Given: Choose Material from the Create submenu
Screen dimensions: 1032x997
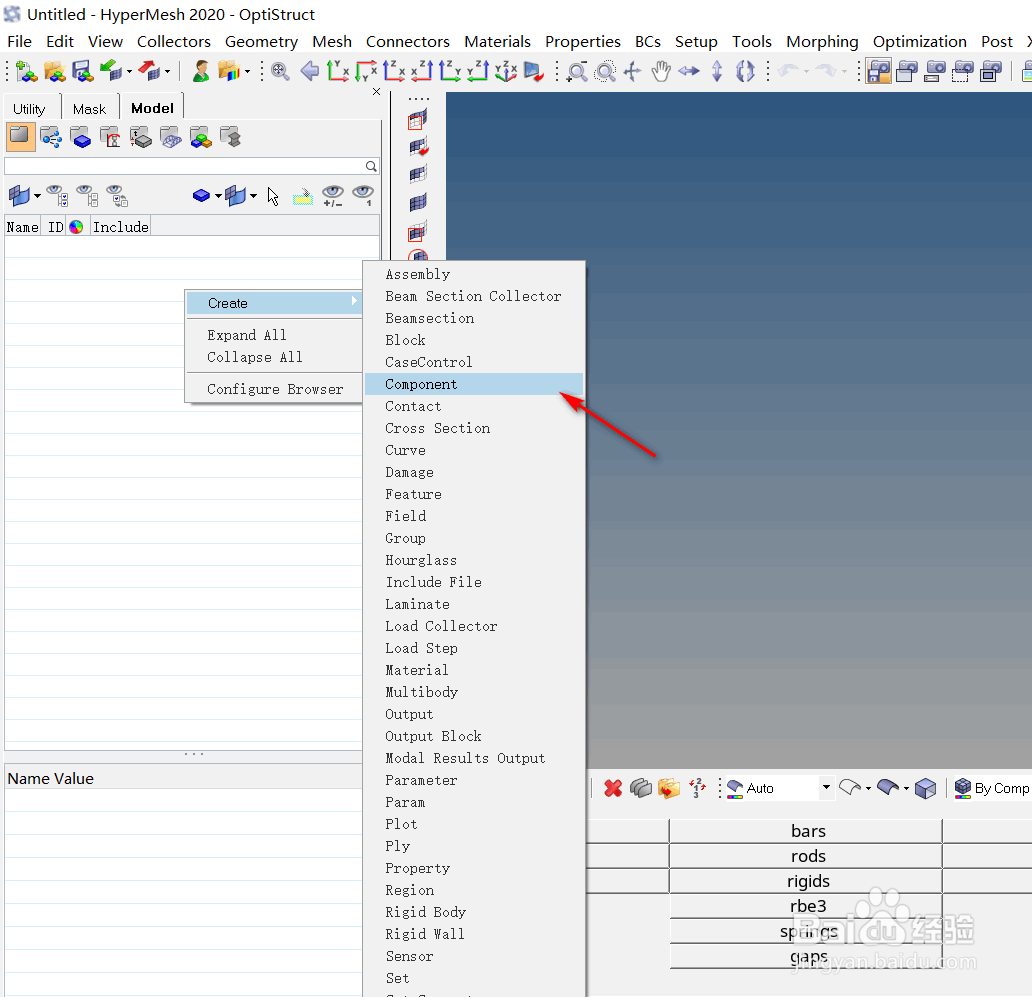Looking at the screenshot, I should point(474,670).
